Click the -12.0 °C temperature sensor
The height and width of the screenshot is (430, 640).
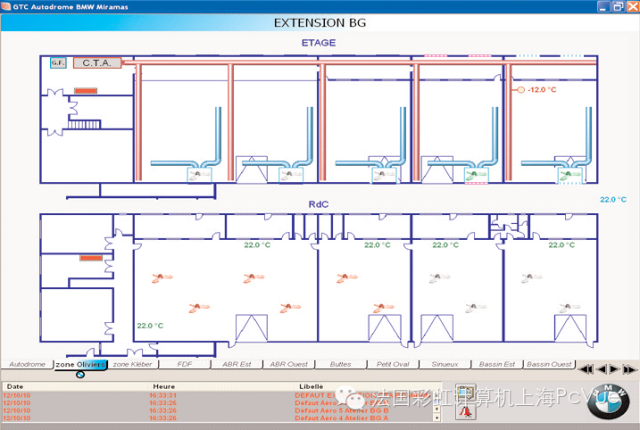(537, 90)
